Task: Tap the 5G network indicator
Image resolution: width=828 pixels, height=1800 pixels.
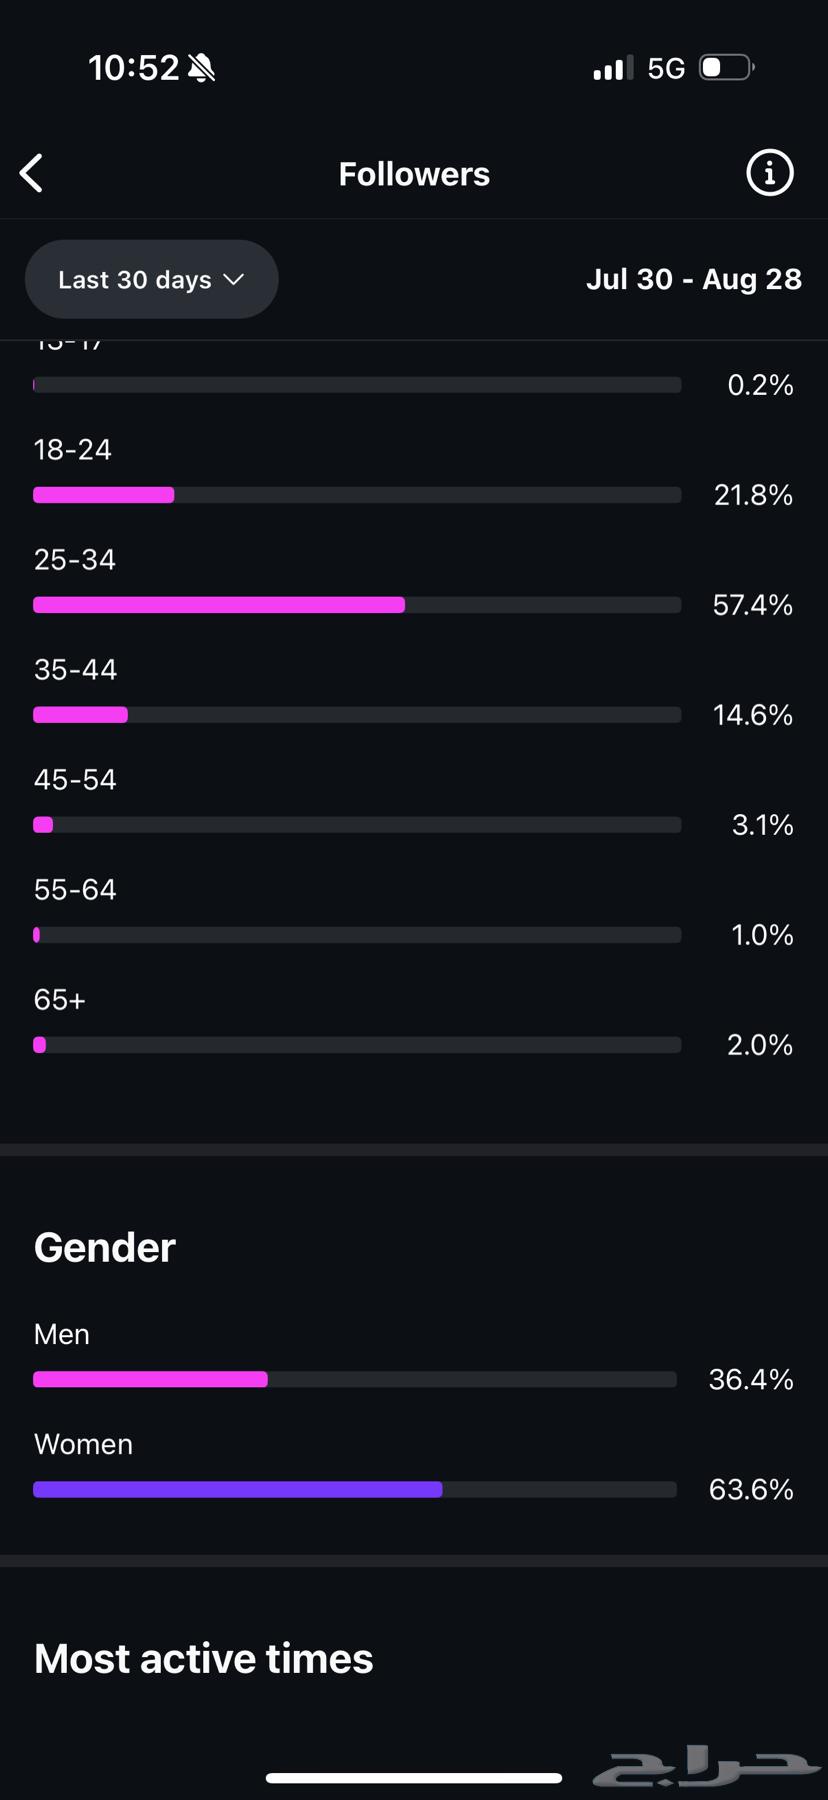Action: pyautogui.click(x=666, y=68)
